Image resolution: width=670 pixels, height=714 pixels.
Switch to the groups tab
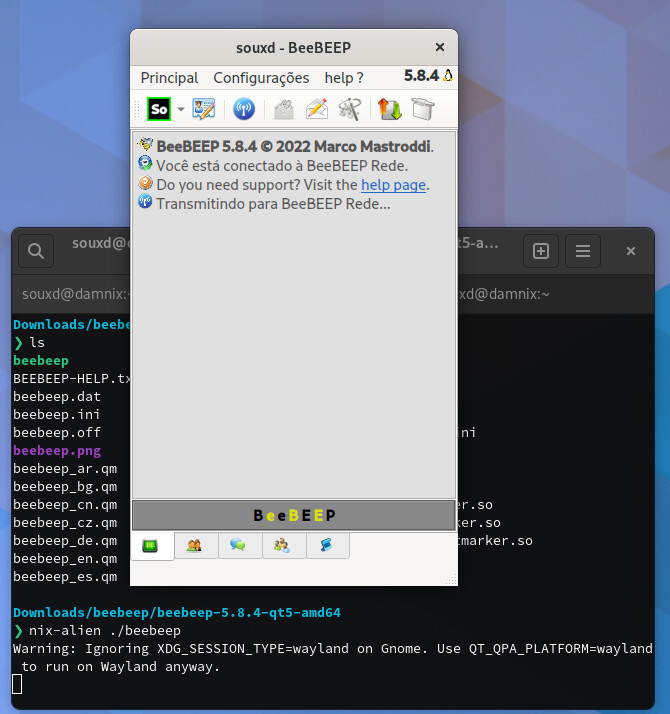(x=282, y=545)
